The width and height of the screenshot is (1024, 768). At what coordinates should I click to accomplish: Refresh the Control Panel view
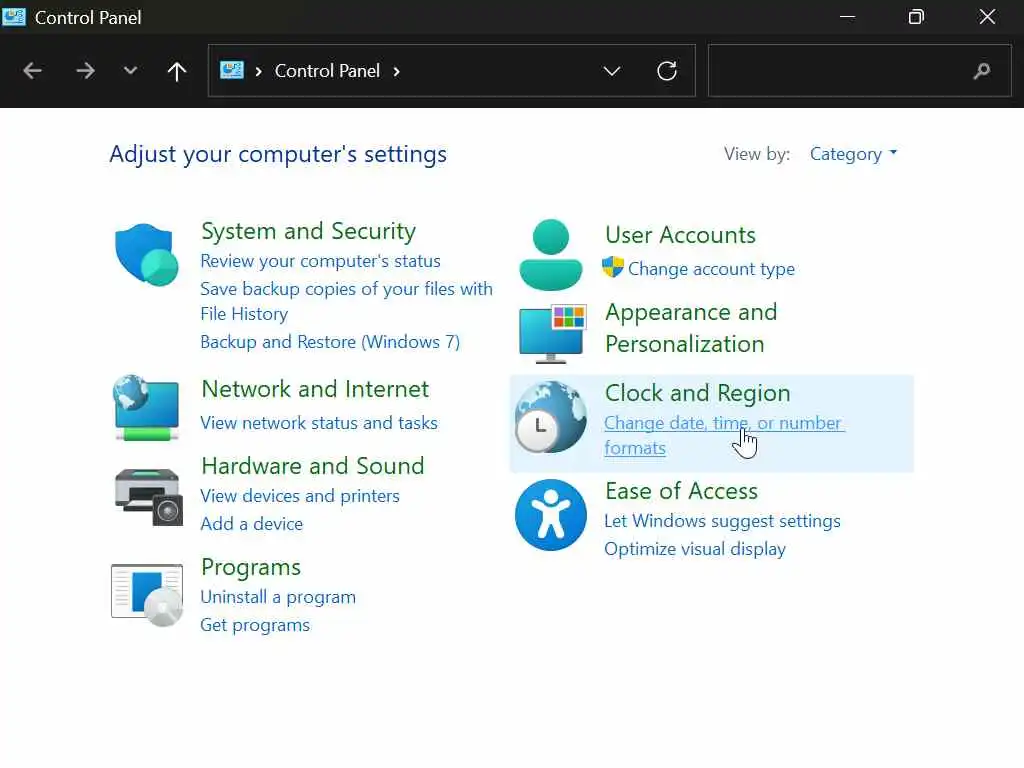667,71
